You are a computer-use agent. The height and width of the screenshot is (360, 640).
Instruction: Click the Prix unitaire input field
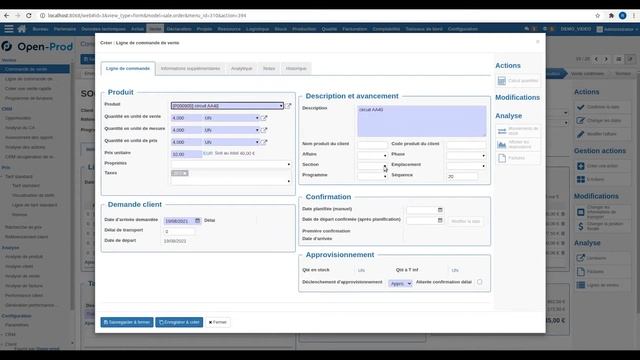(186, 154)
